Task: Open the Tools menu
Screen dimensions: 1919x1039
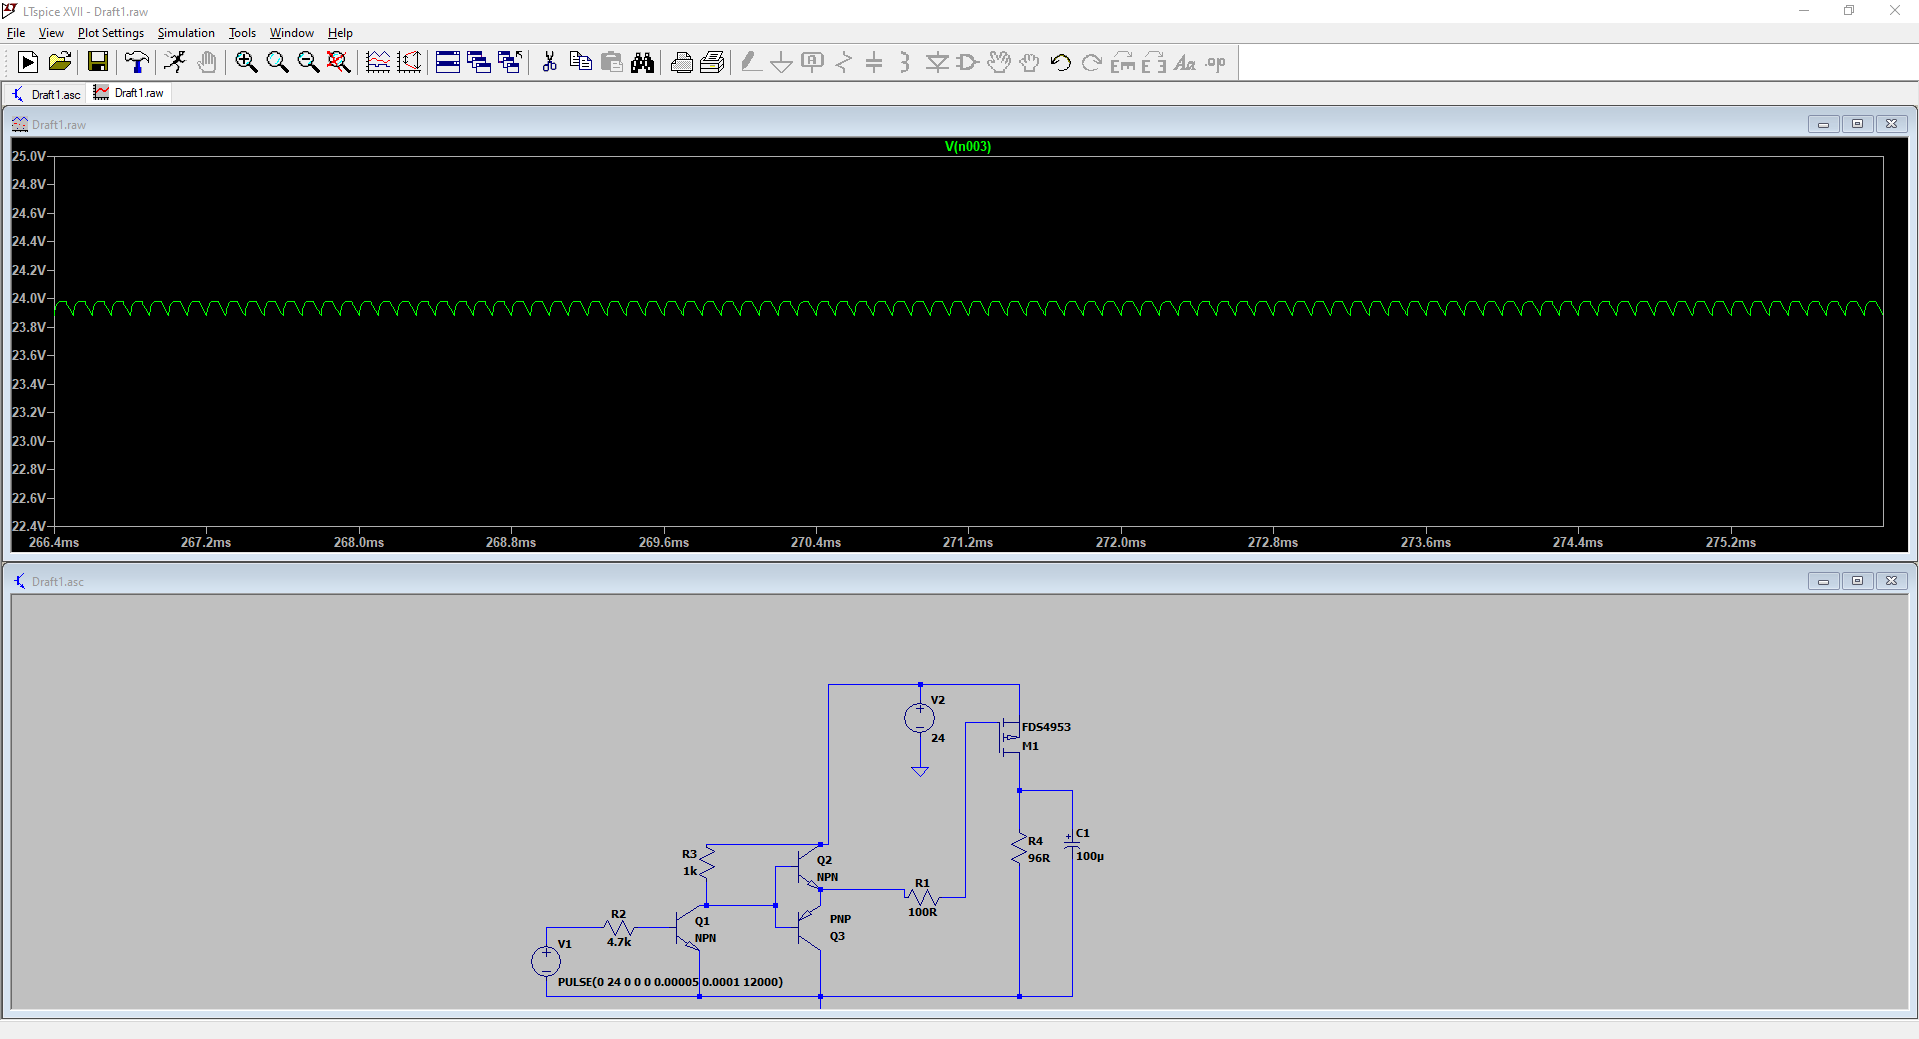Action: point(242,33)
